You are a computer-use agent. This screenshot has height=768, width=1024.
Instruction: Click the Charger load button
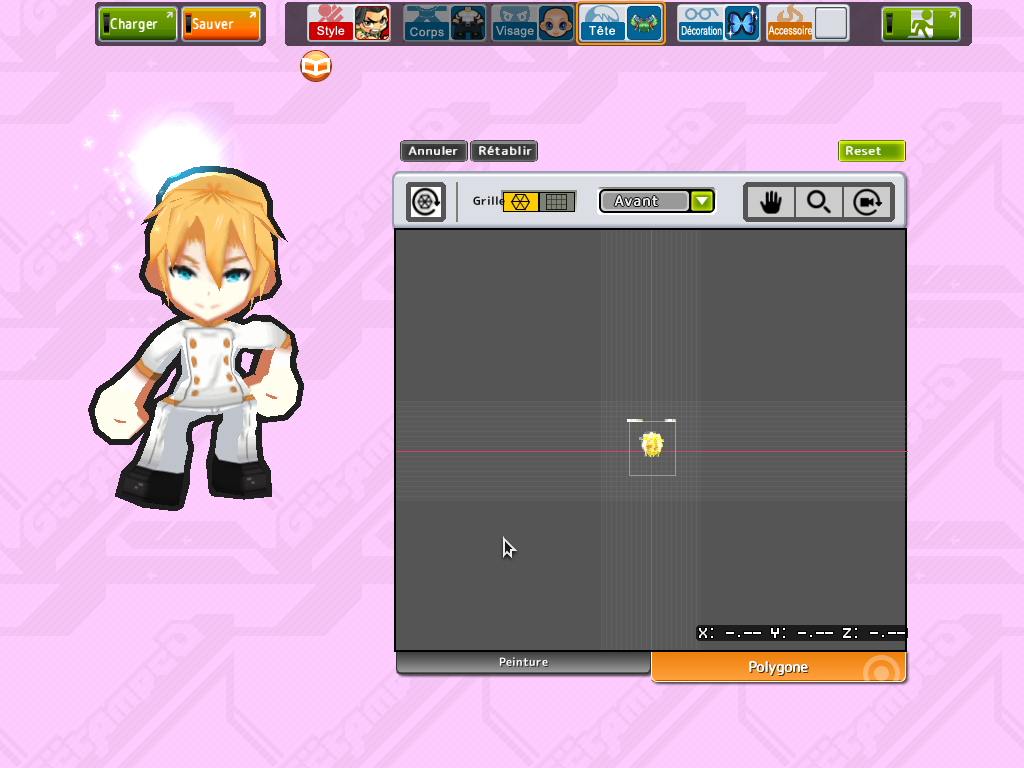pyautogui.click(x=138, y=24)
